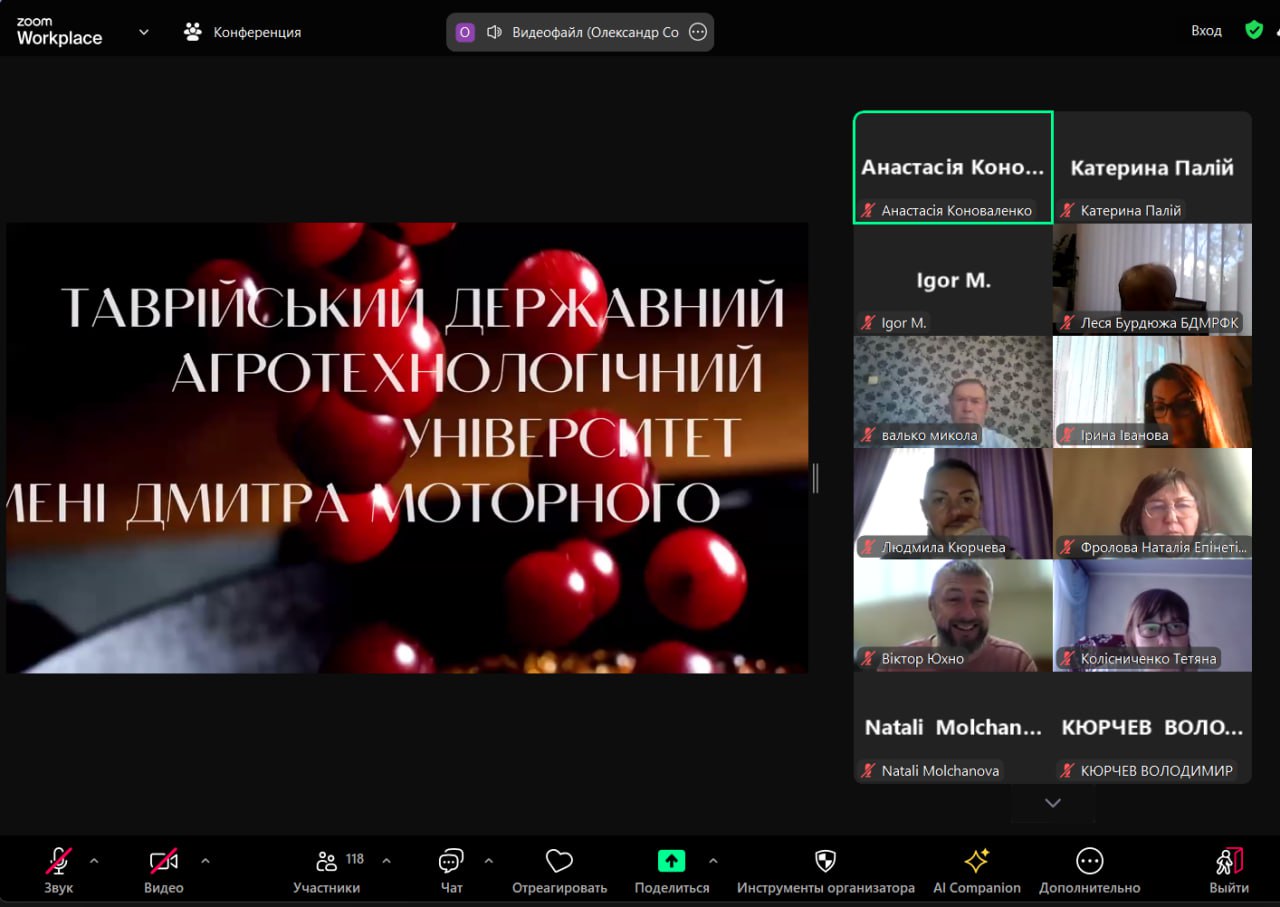
Task: Expand share options arrow next to Поделиться
Action: click(713, 860)
